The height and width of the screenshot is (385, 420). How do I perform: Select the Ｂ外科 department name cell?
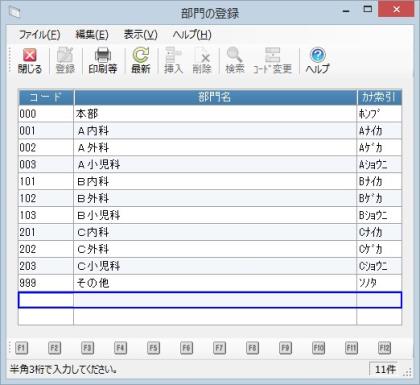pyautogui.click(x=215, y=199)
